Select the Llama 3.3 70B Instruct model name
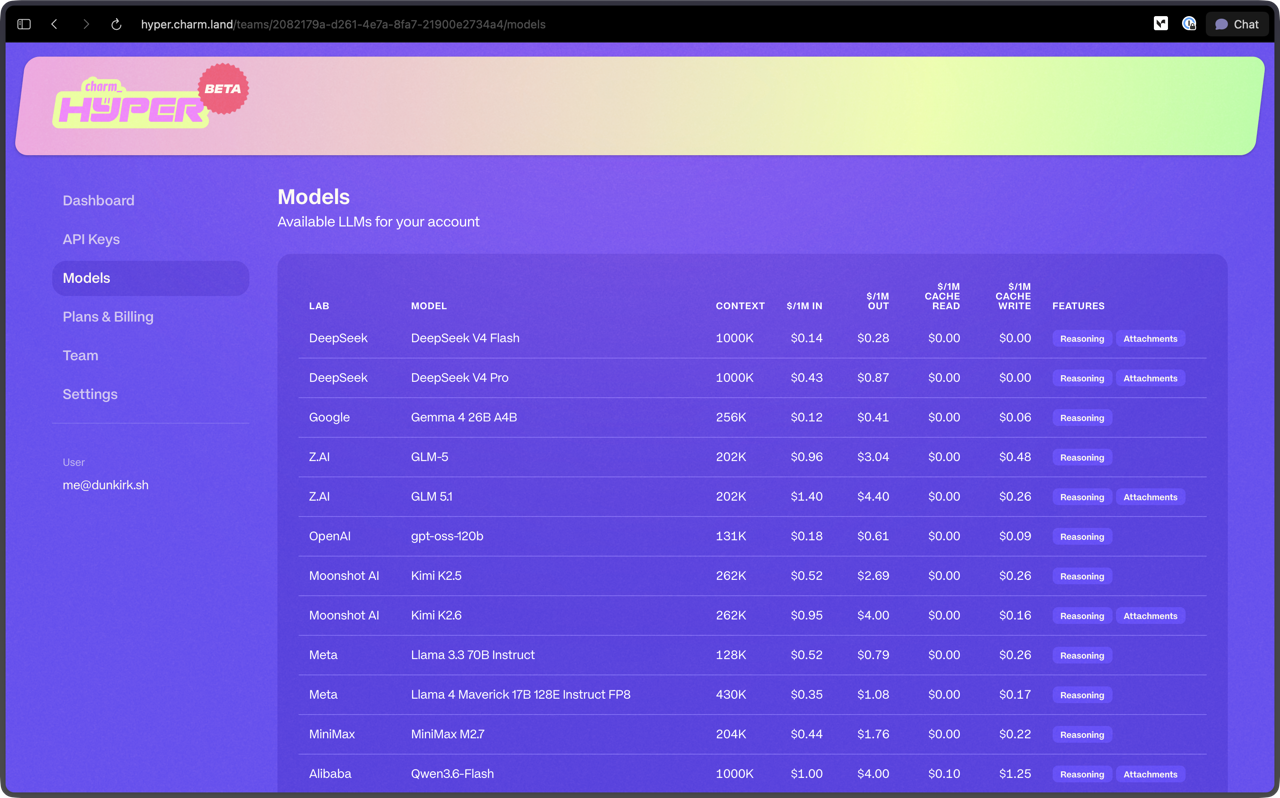The height and width of the screenshot is (798, 1280). (x=473, y=655)
